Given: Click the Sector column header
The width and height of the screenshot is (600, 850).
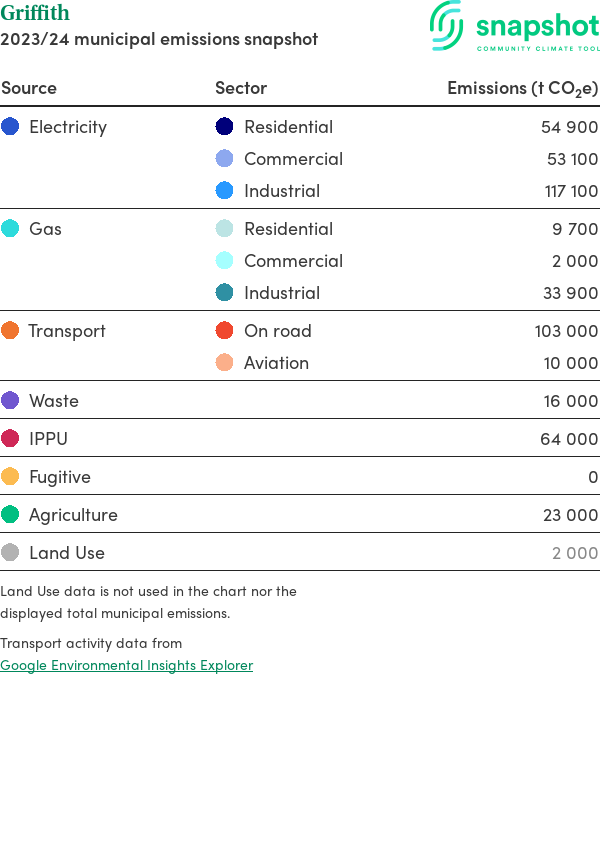Looking at the screenshot, I should point(241,88).
